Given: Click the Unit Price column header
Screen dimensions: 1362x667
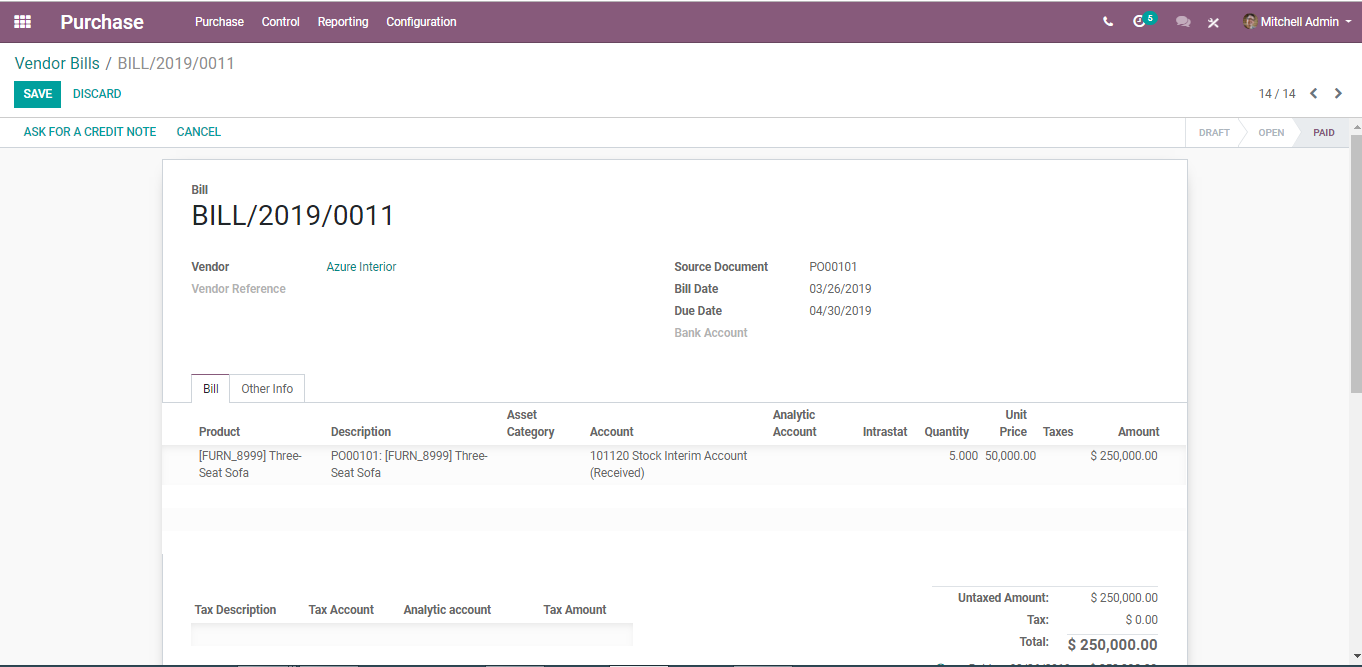Looking at the screenshot, I should pyautogui.click(x=1013, y=423).
